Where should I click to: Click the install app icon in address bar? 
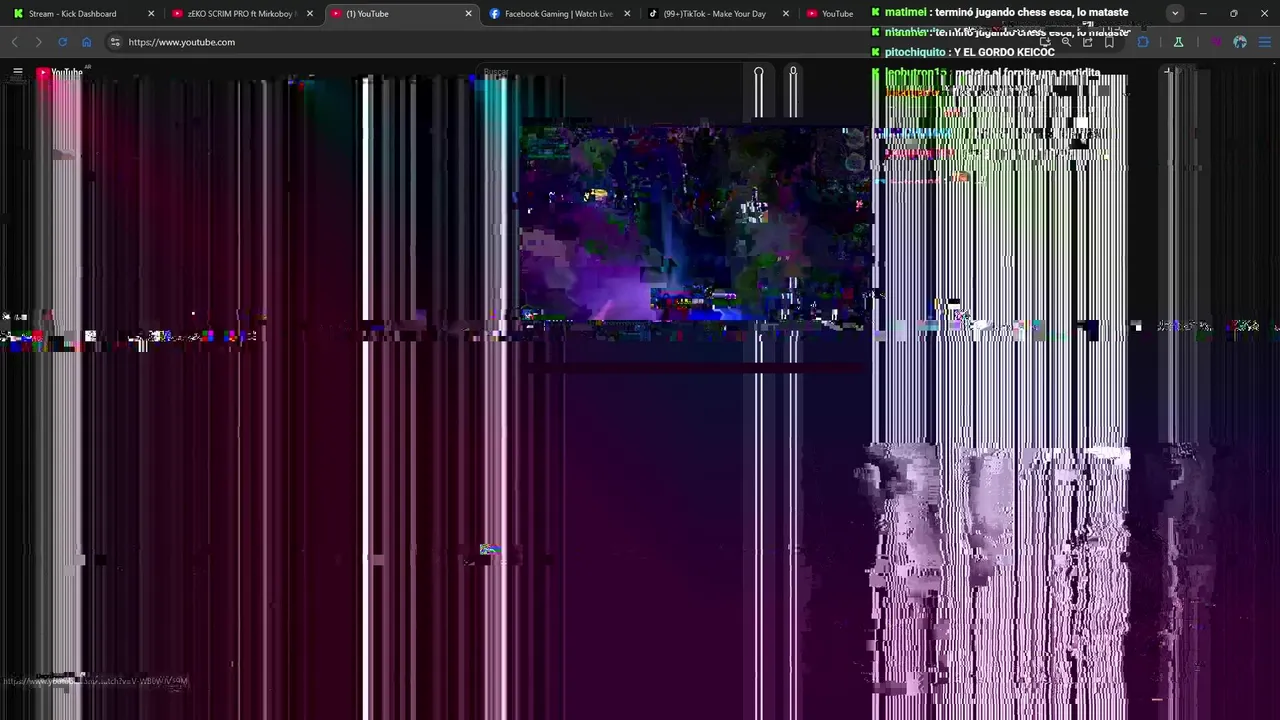click(x=1045, y=42)
